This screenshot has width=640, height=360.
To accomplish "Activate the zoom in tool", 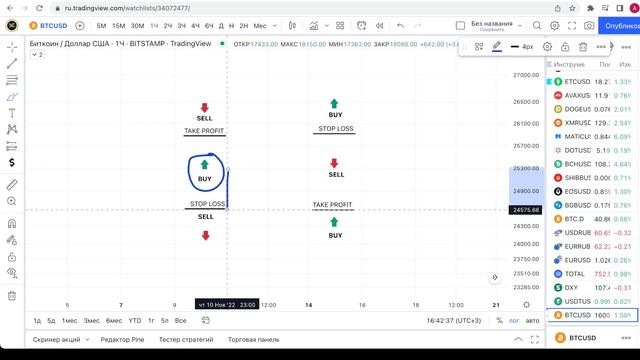I will [12, 201].
